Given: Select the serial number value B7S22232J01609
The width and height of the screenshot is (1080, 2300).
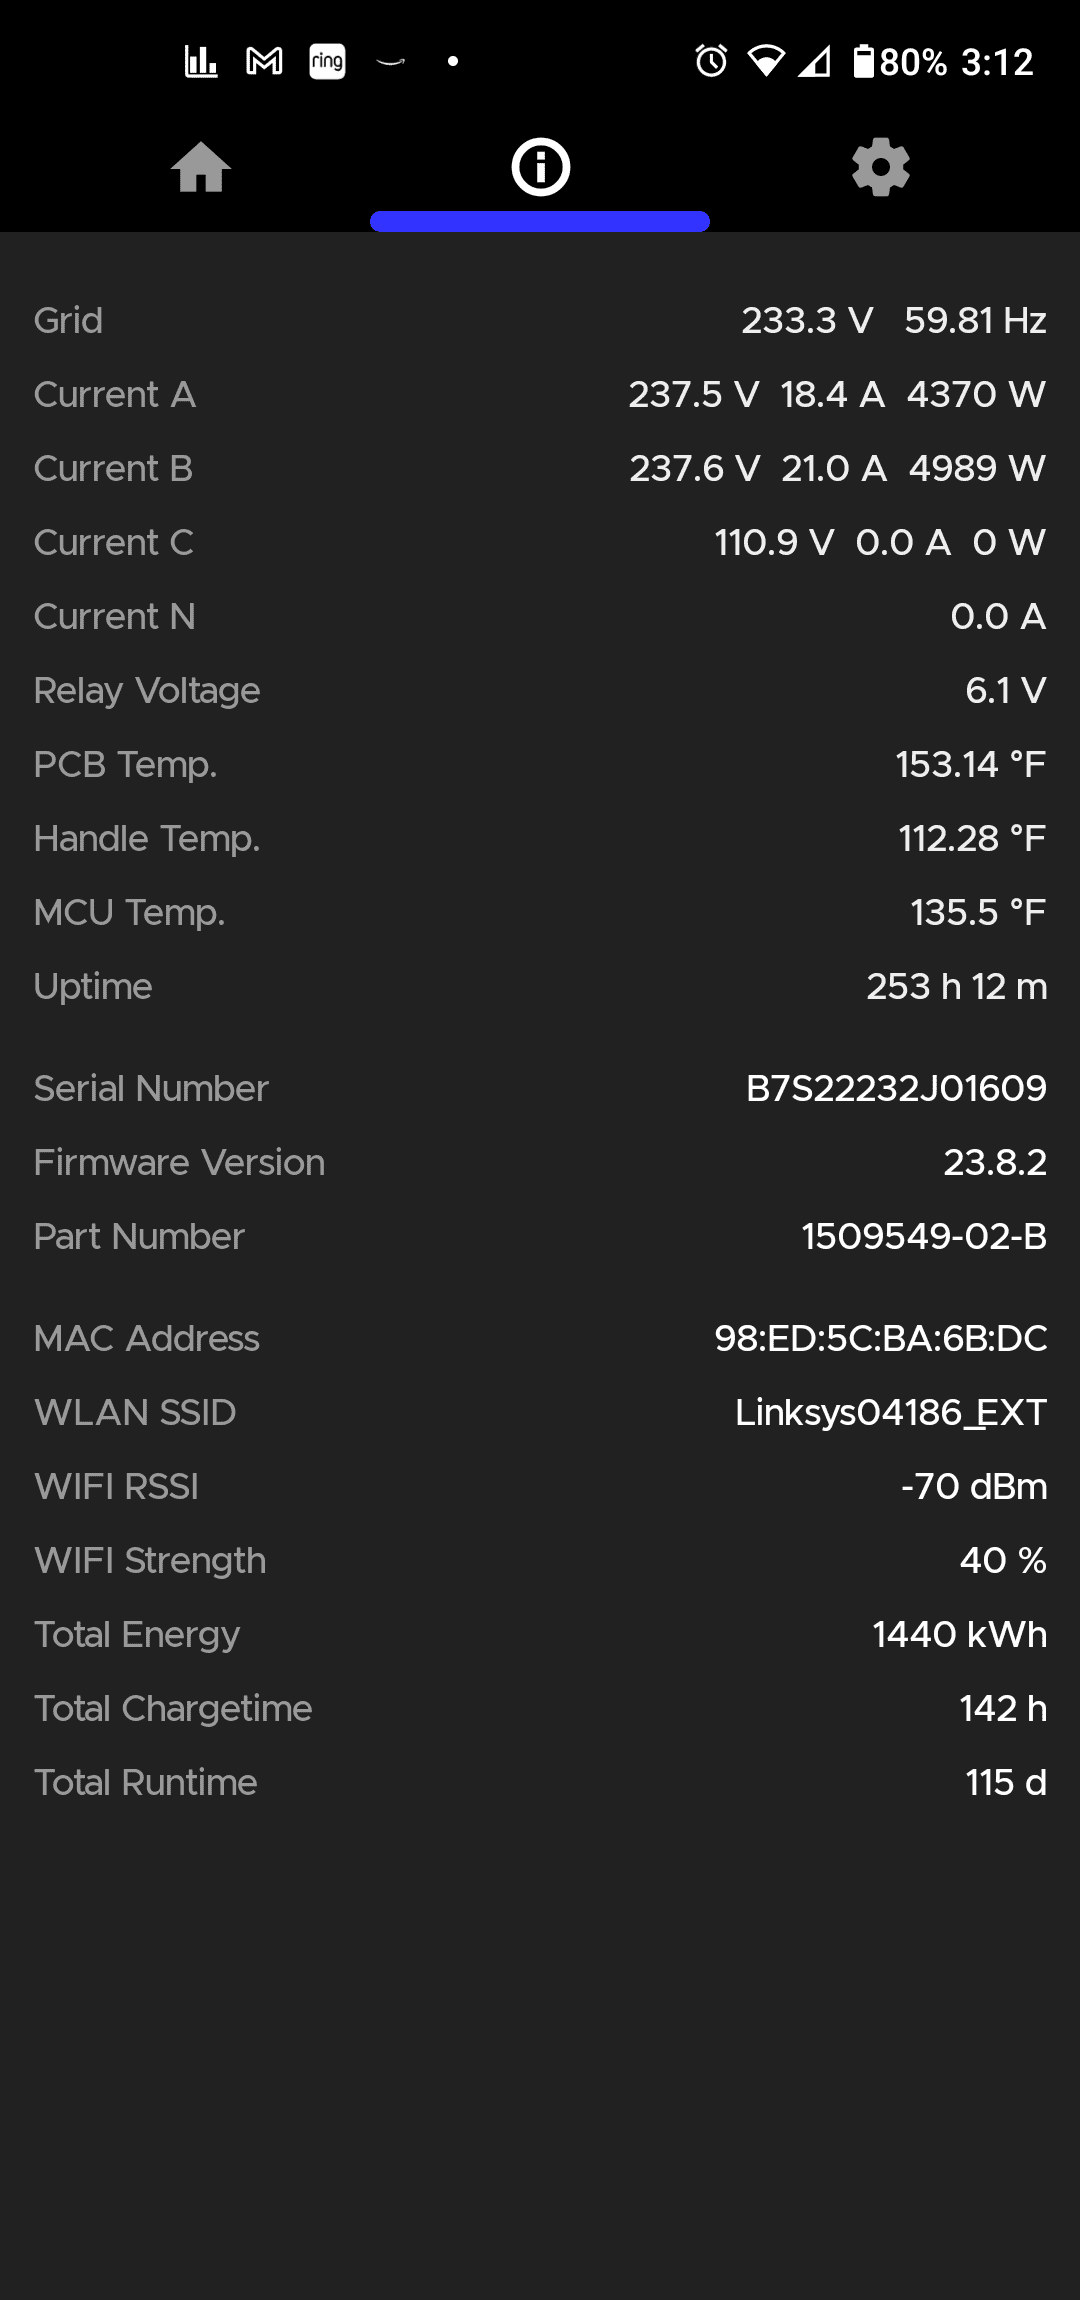Looking at the screenshot, I should pyautogui.click(x=896, y=1088).
